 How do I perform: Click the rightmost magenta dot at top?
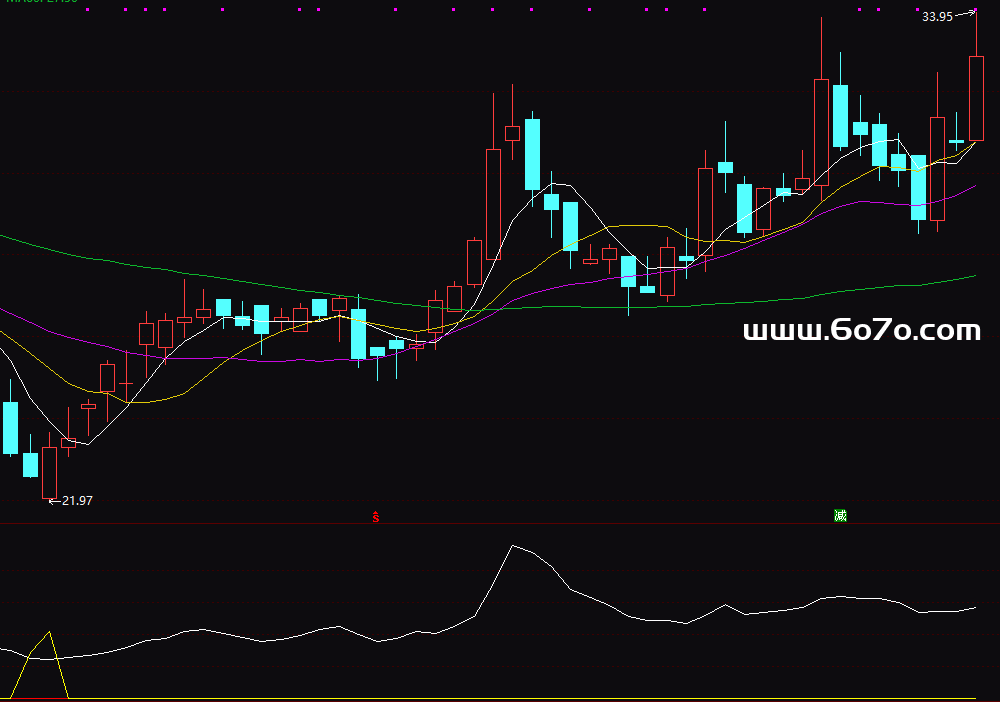tap(973, 10)
